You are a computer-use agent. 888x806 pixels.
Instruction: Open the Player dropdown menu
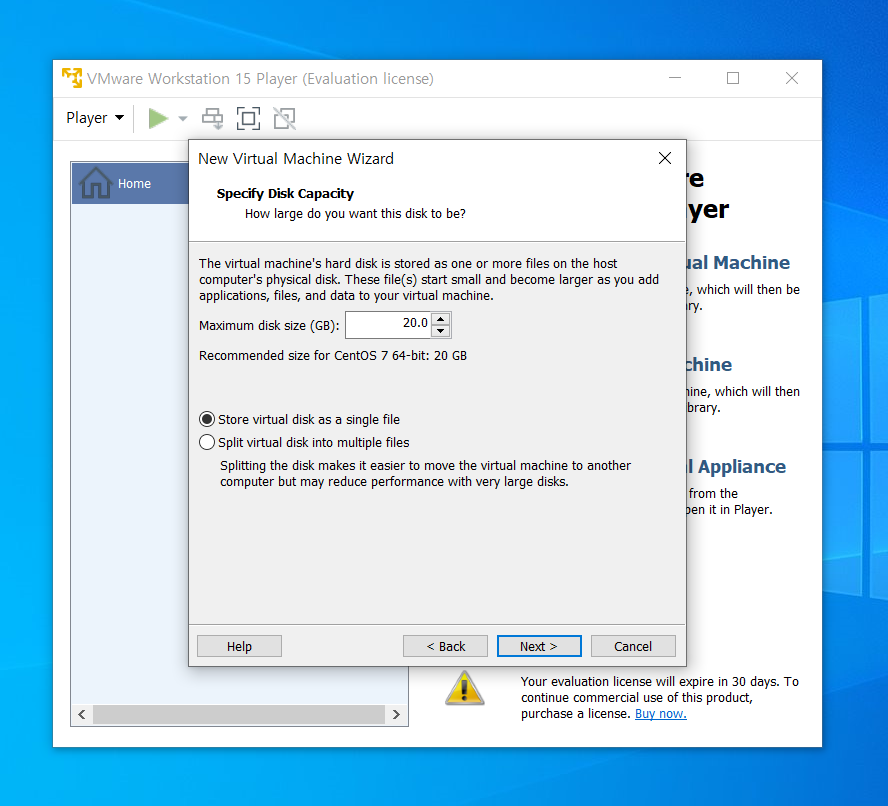point(95,118)
